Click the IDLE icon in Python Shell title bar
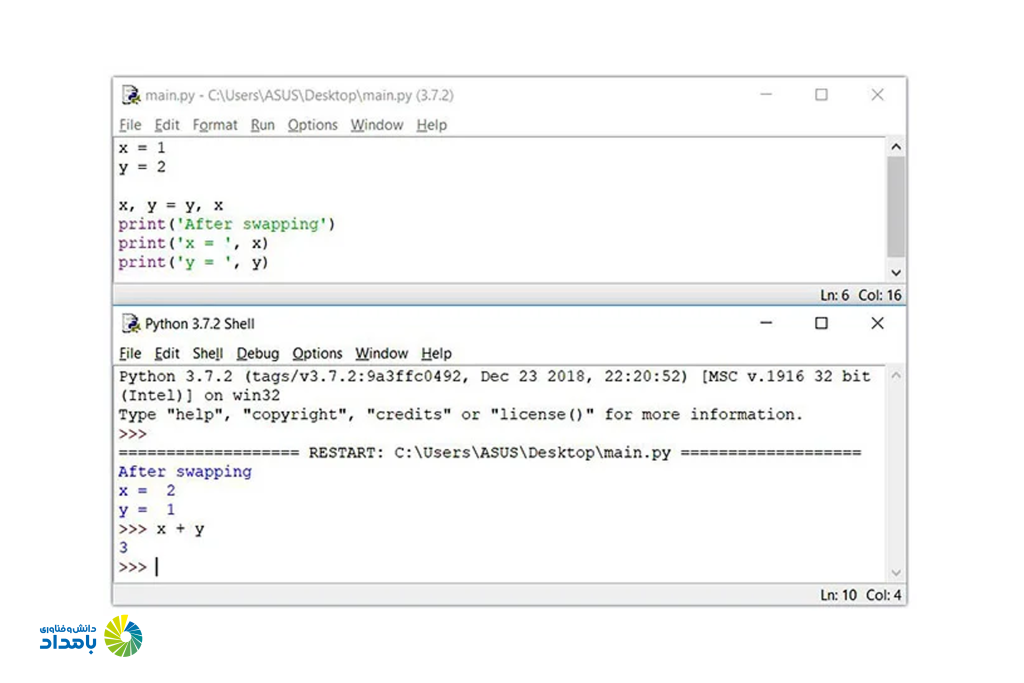Screen dimensions: 1024x683 131,324
